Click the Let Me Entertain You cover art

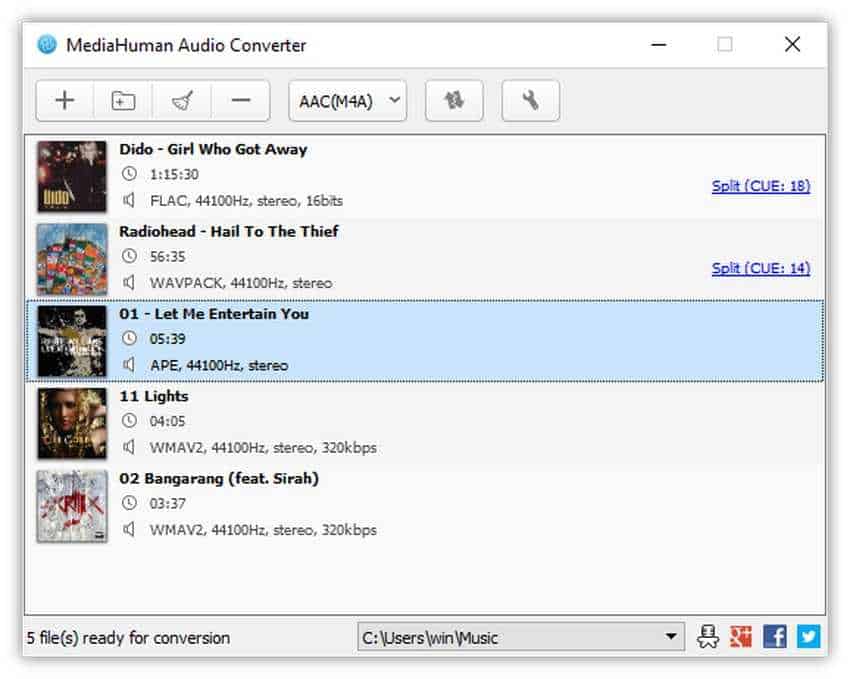[72, 341]
